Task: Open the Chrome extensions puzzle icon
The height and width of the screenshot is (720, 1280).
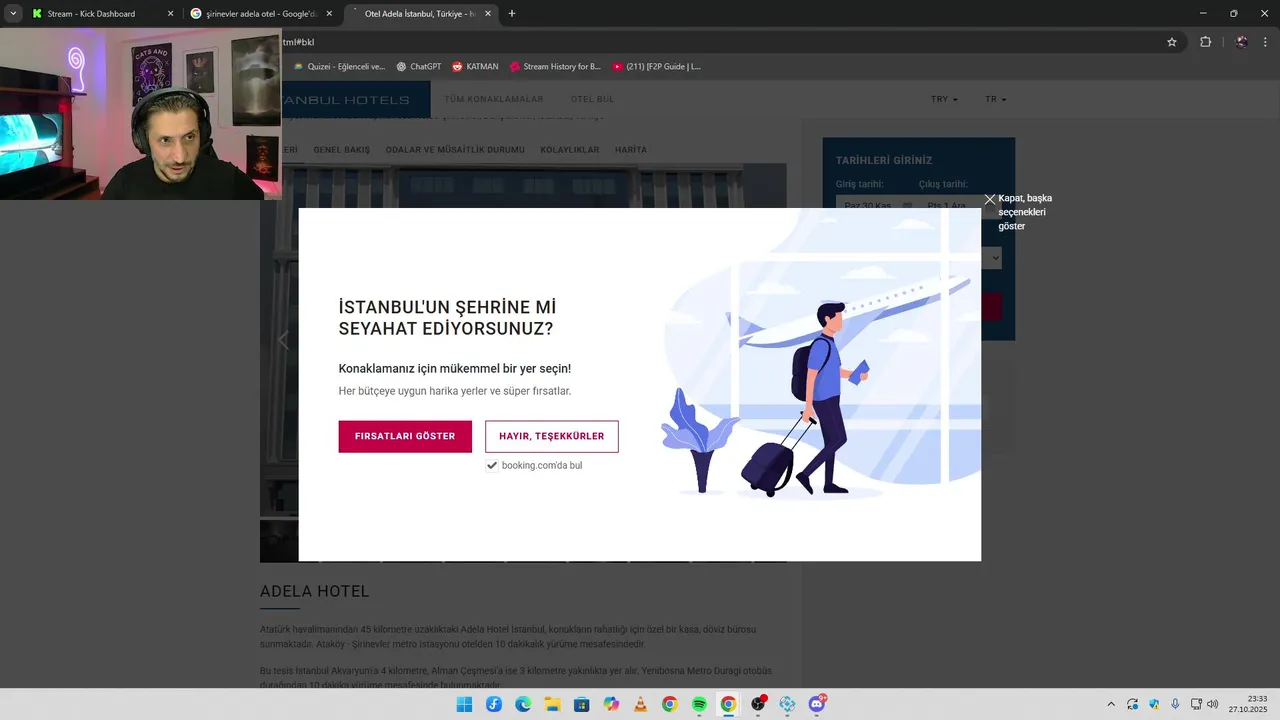Action: [1205, 42]
